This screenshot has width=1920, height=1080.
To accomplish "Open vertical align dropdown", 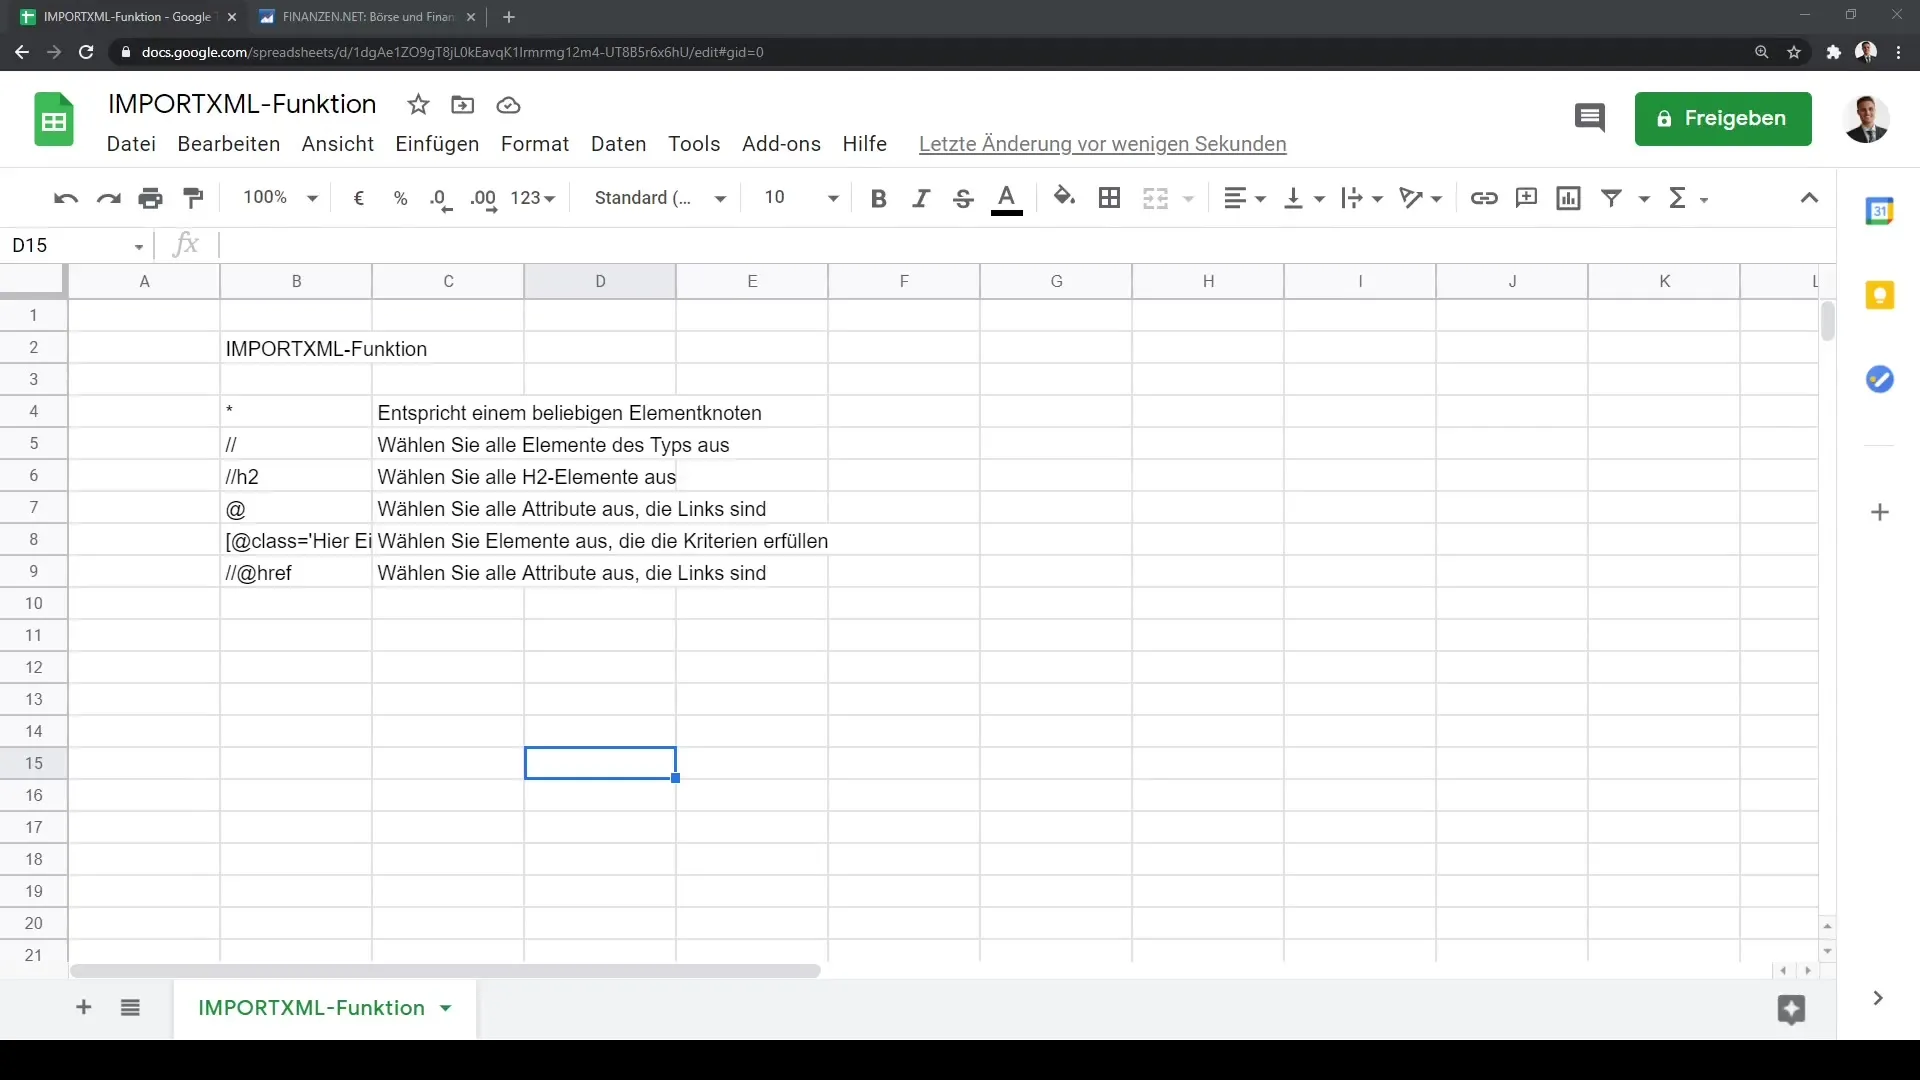I will [x=1304, y=198].
